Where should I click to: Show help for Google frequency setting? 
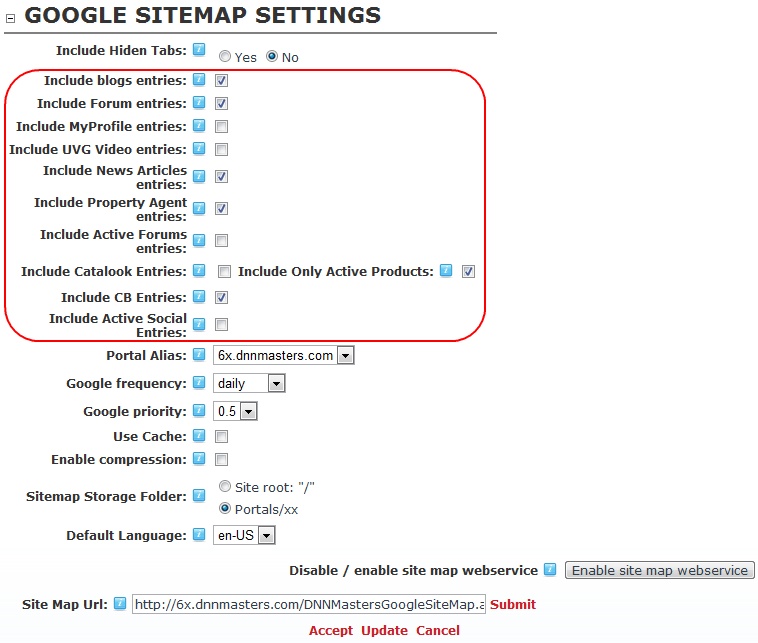click(199, 383)
